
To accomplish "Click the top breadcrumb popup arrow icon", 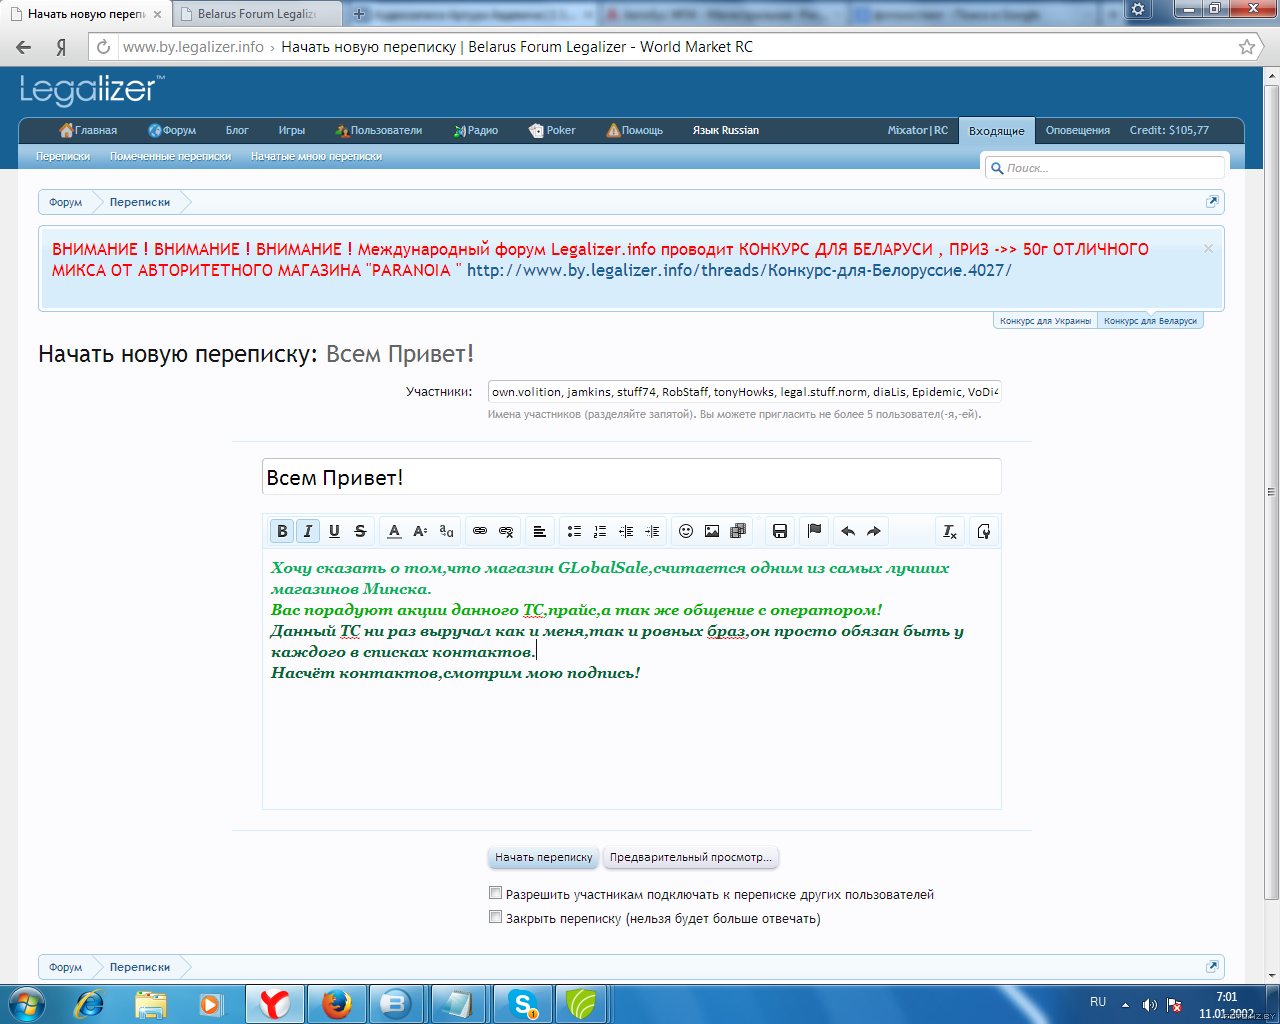I will click(1212, 201).
